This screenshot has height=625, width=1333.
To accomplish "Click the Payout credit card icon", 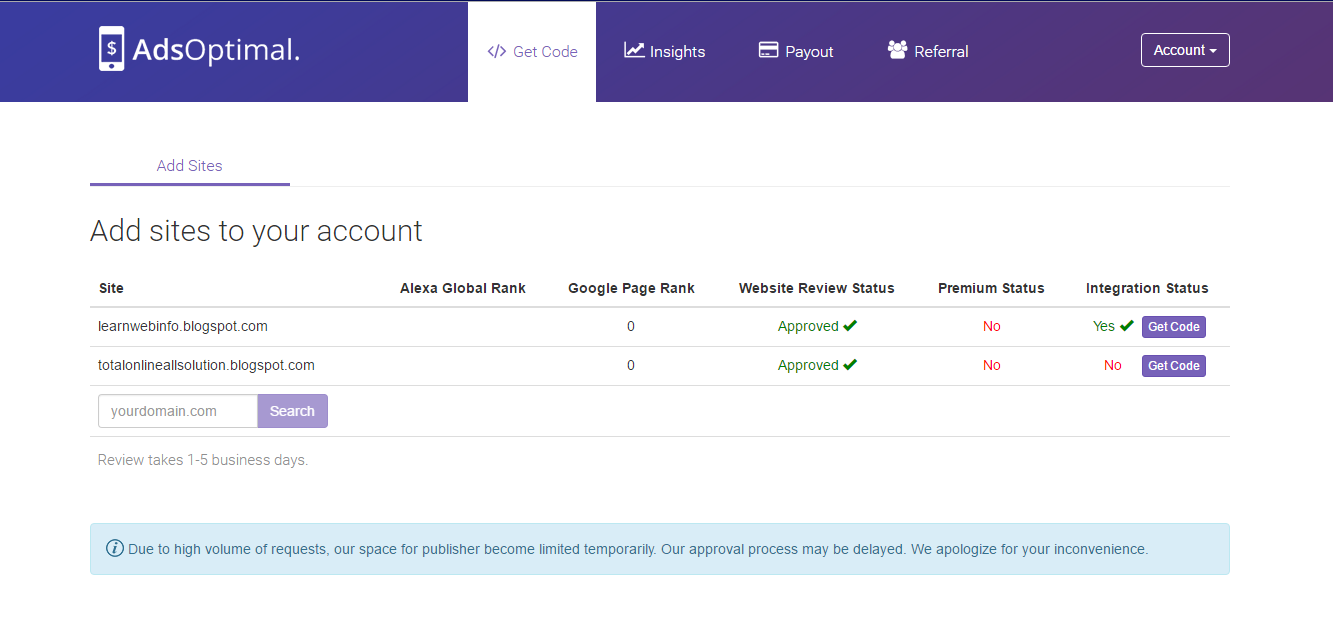I will [768, 50].
